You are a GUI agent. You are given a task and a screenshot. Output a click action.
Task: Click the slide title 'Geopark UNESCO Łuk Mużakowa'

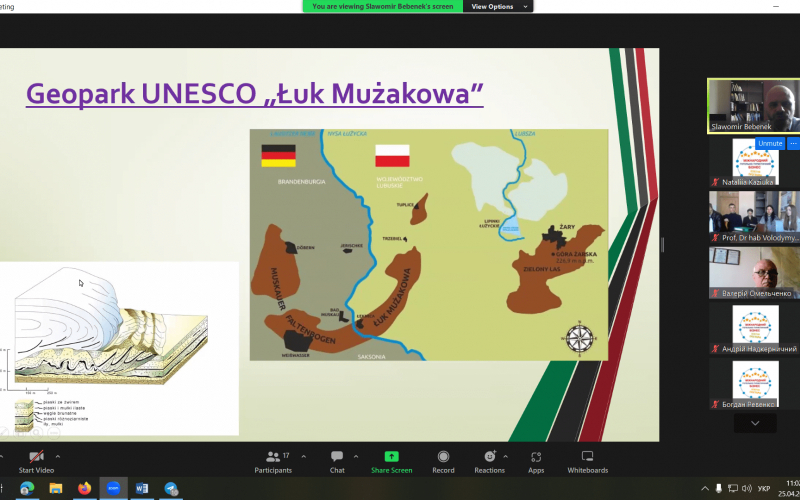click(x=255, y=93)
